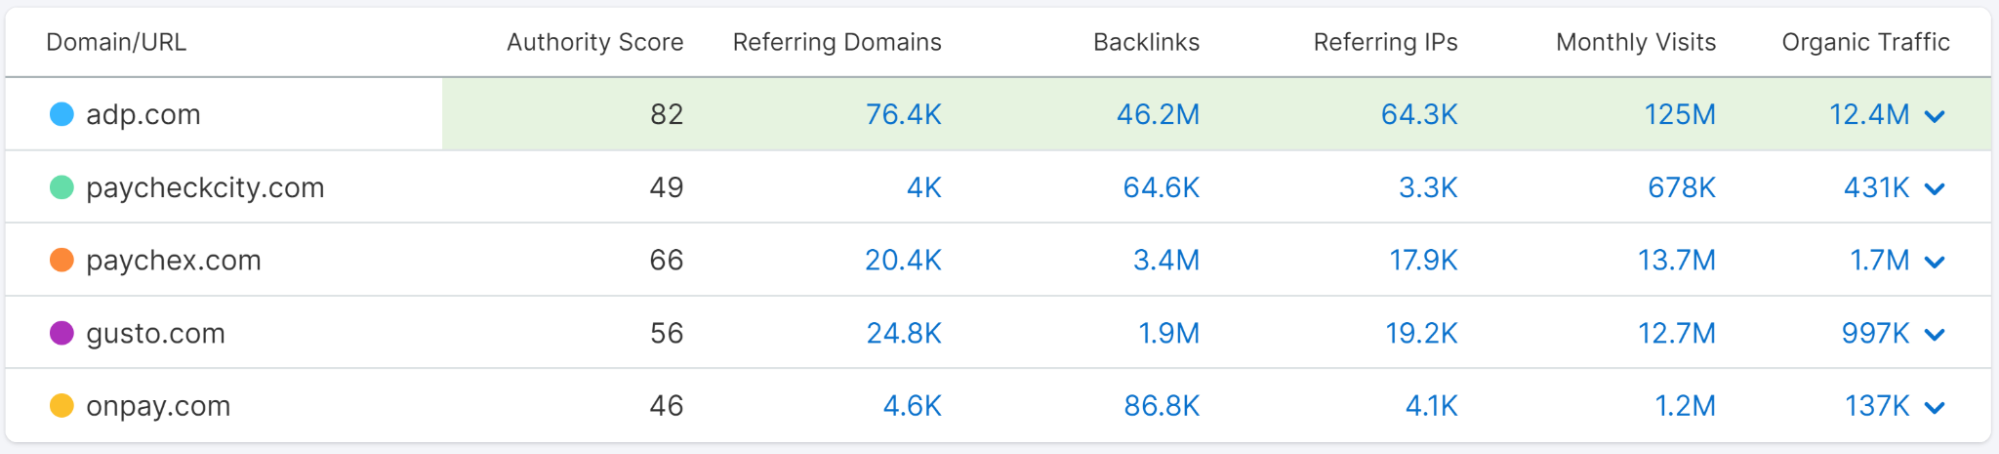Select the gusto.com domain name

(155, 333)
